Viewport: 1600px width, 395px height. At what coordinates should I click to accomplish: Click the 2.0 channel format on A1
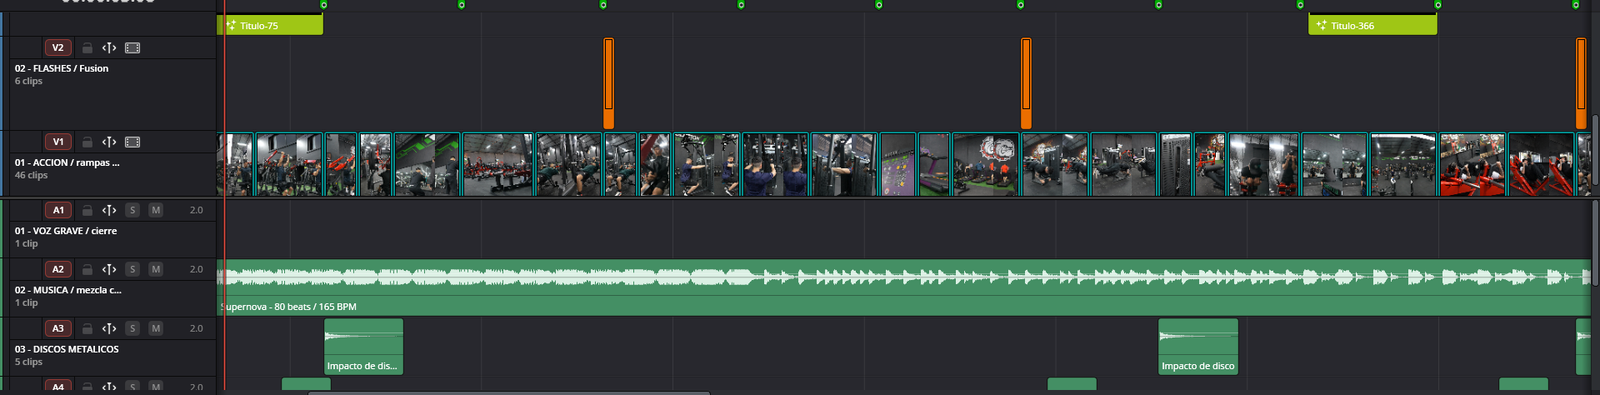pyautogui.click(x=196, y=210)
